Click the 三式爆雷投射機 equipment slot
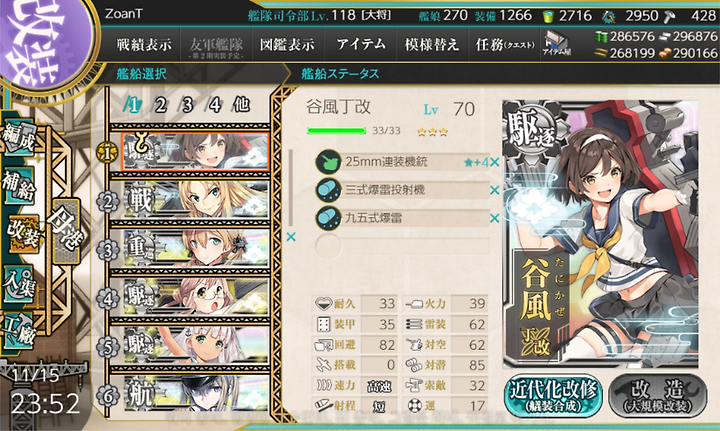720x431 pixels. (402, 190)
